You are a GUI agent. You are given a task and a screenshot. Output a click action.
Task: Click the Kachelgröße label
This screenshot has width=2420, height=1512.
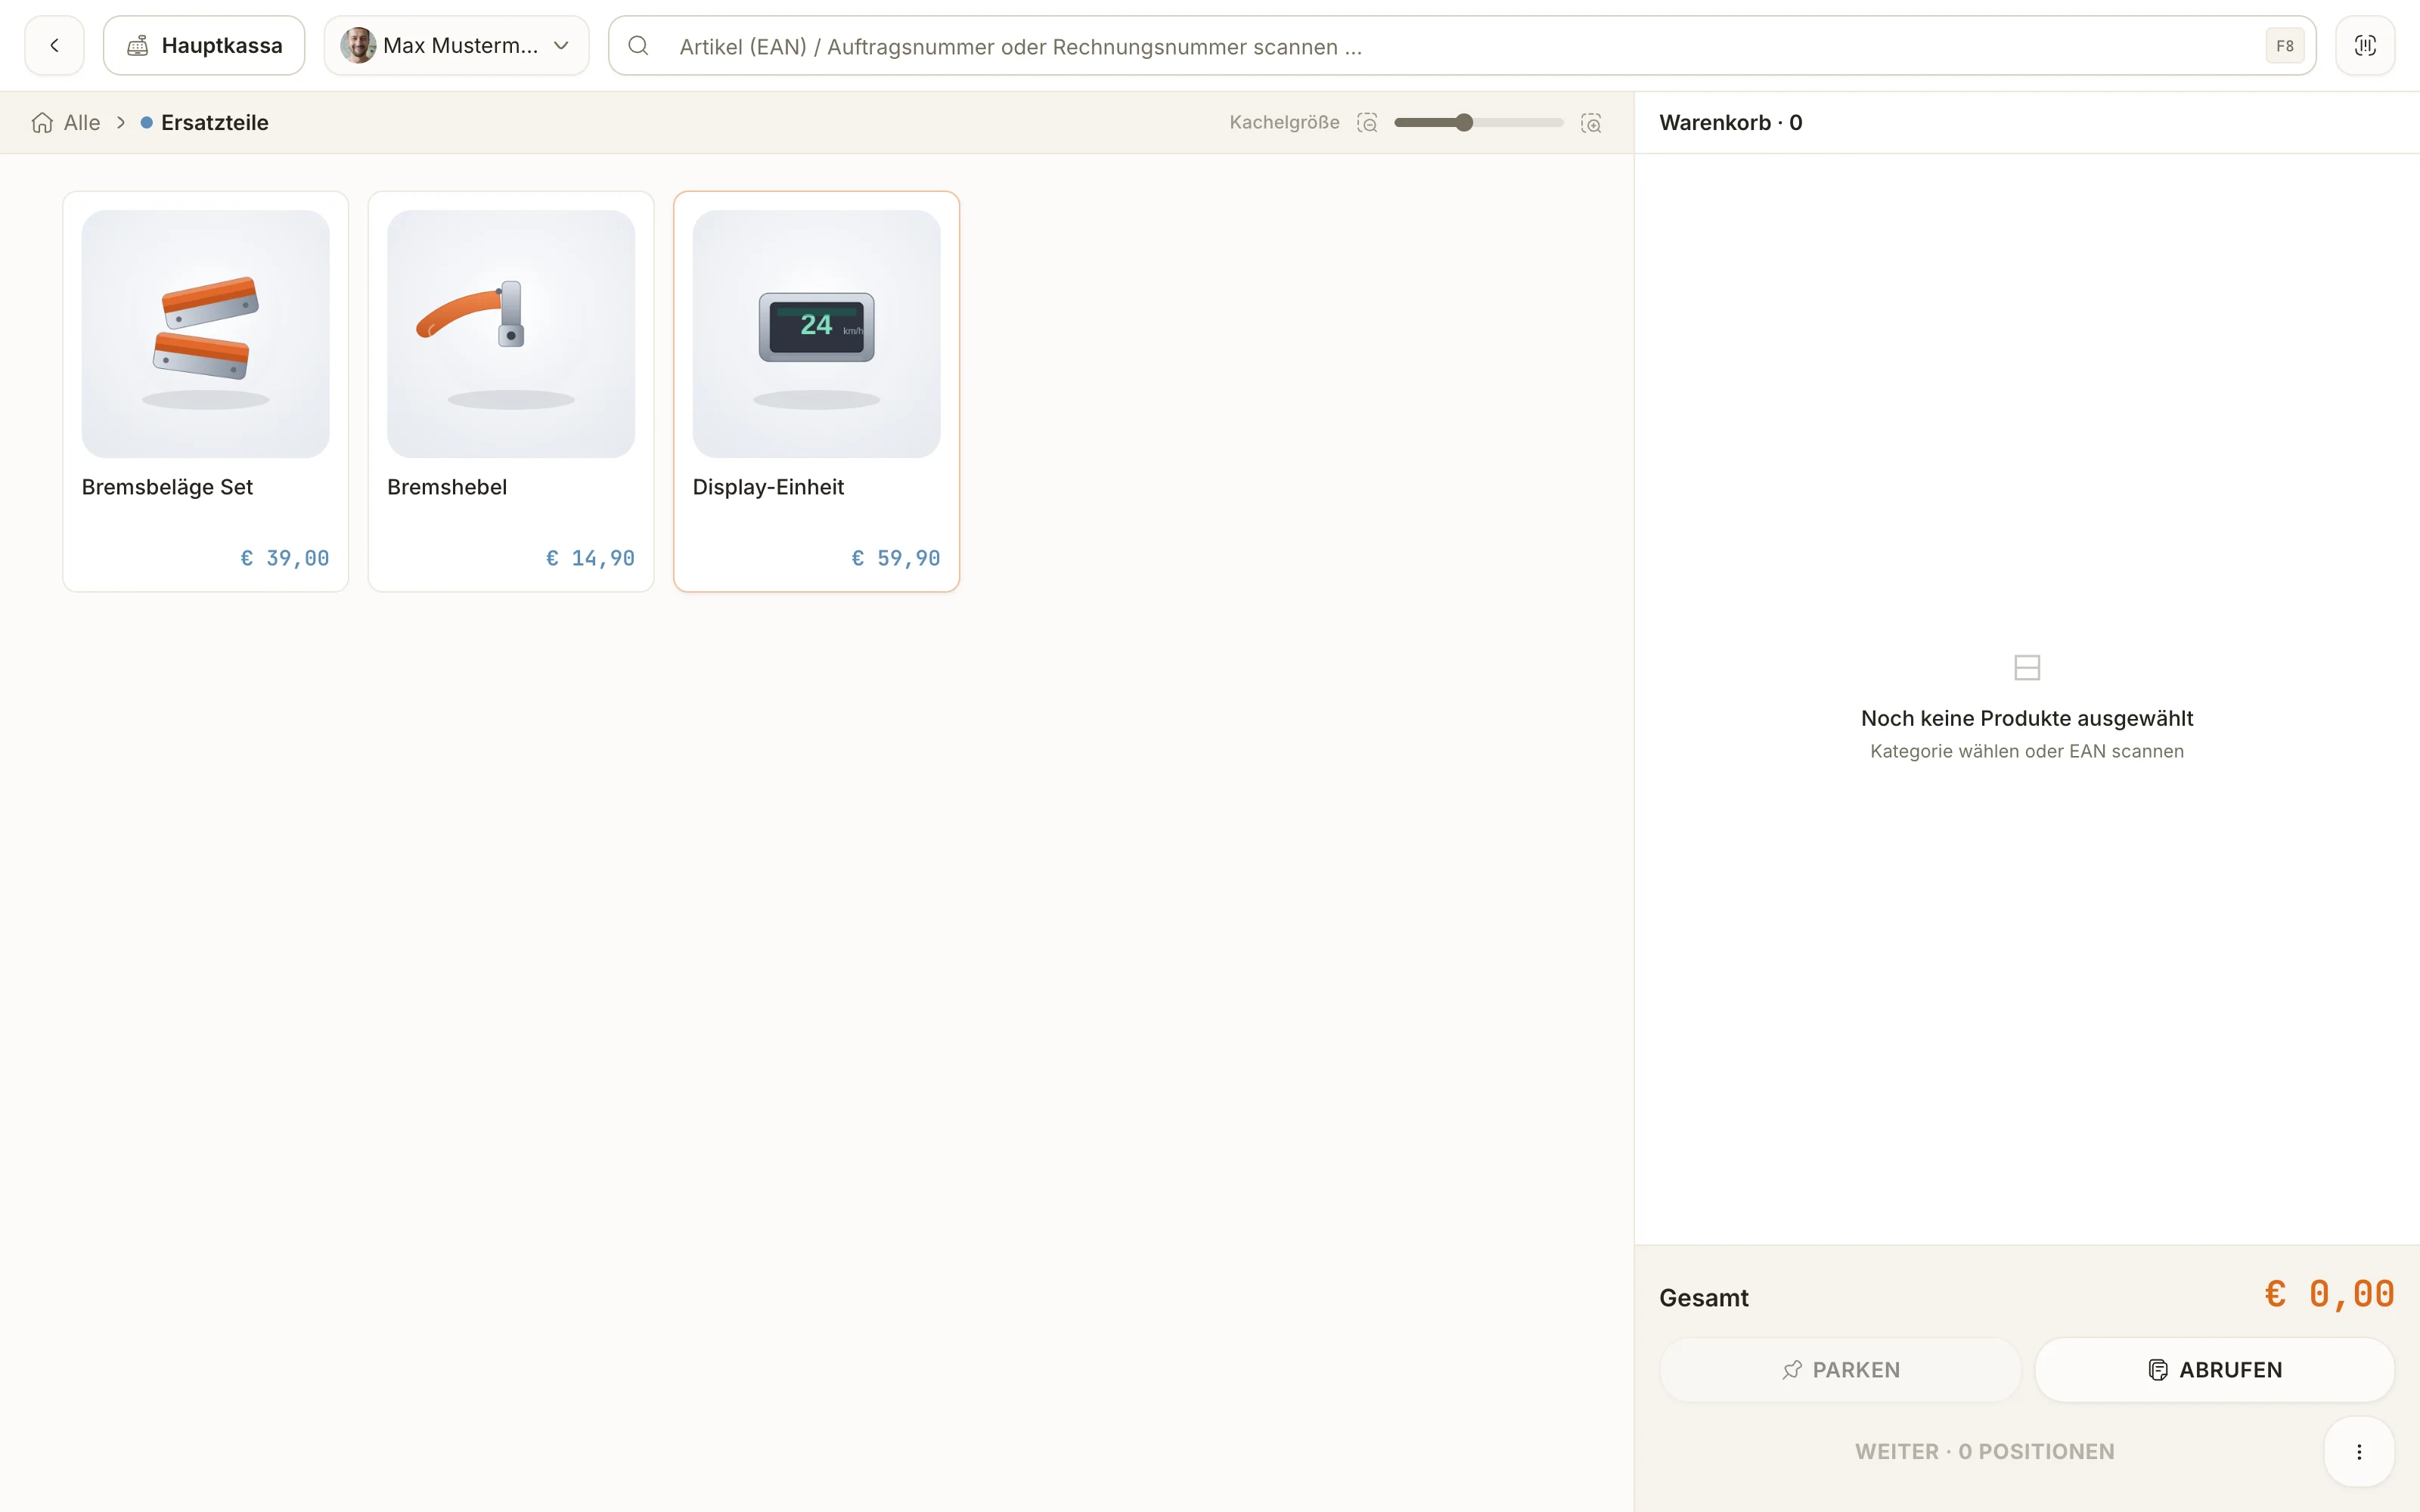point(1284,122)
